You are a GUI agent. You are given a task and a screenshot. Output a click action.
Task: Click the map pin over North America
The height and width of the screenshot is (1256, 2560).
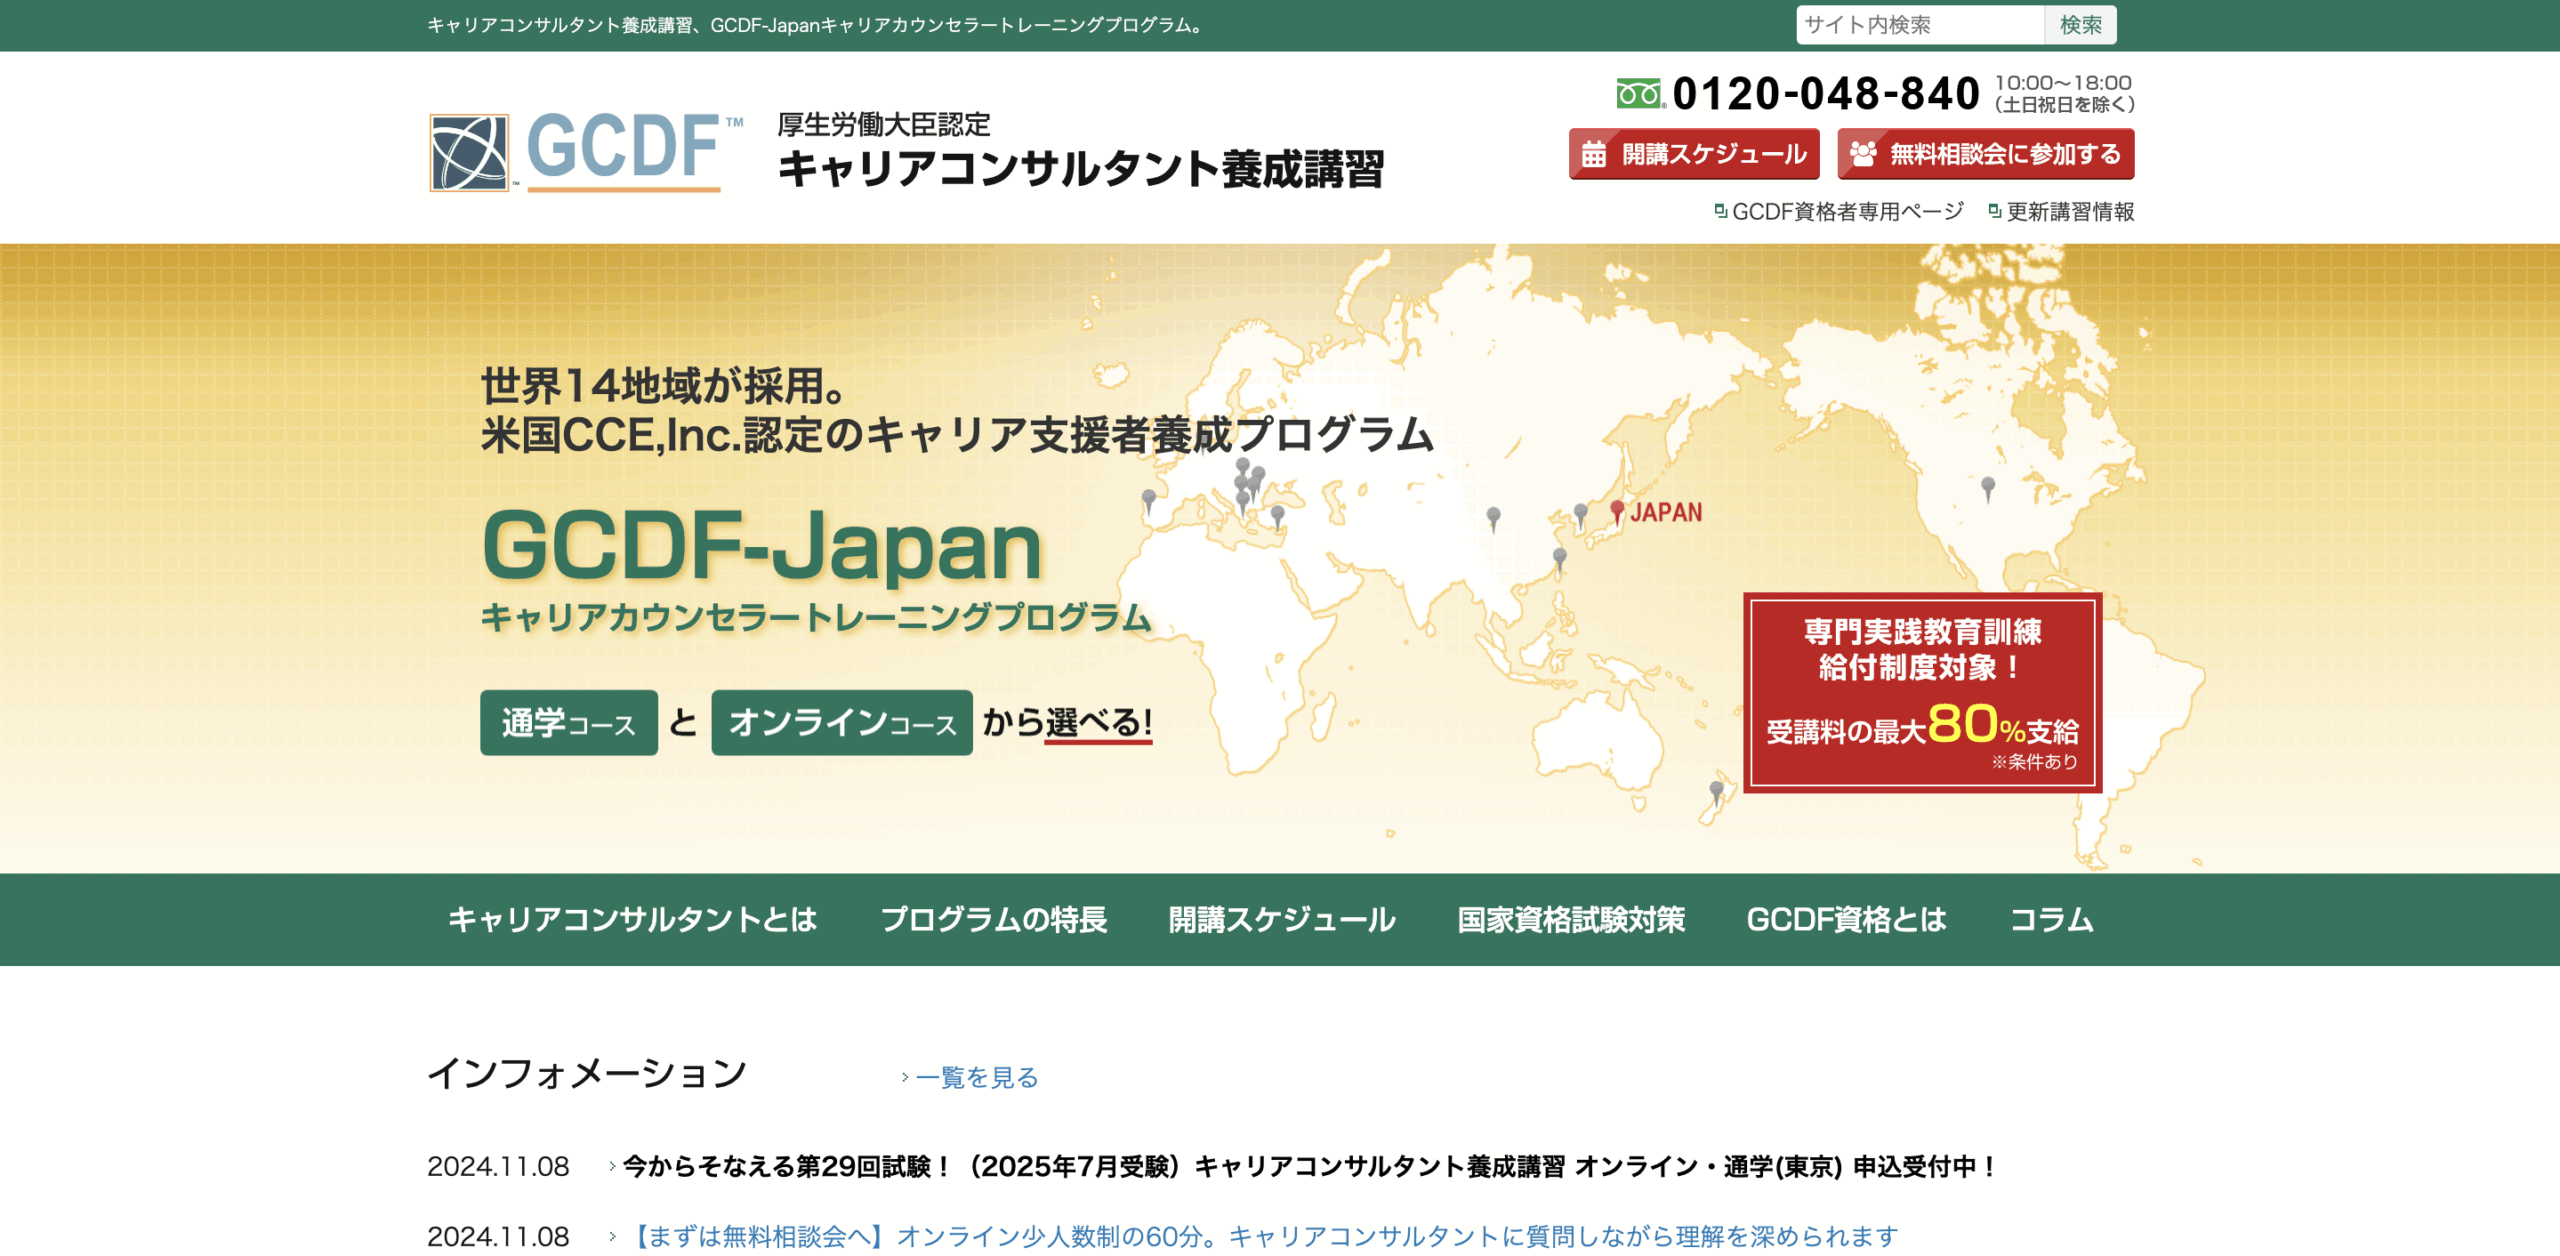point(1988,487)
